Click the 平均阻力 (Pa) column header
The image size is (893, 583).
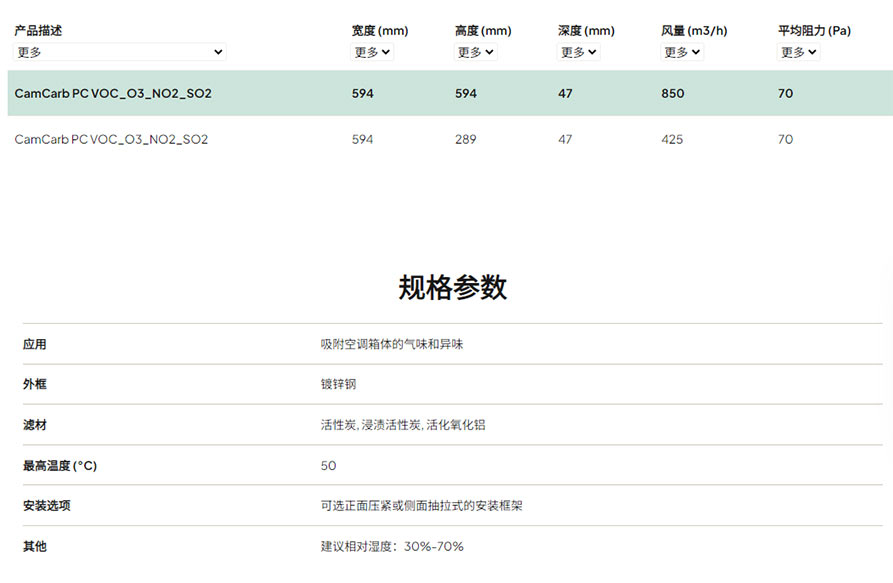814,31
